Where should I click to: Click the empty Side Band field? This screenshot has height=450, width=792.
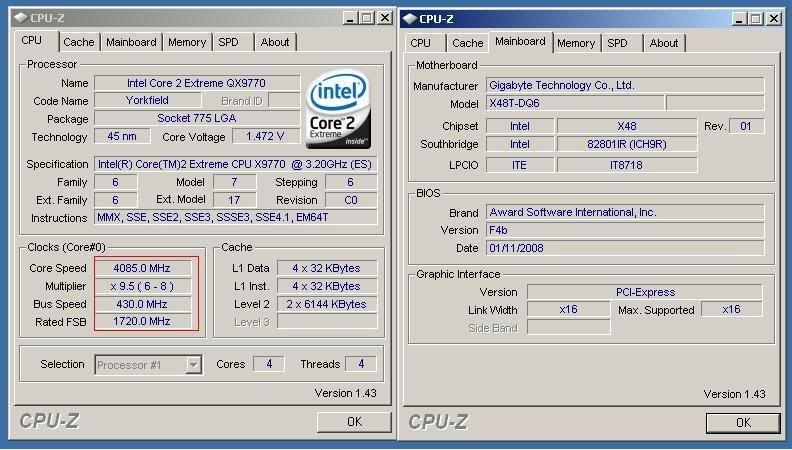(569, 327)
